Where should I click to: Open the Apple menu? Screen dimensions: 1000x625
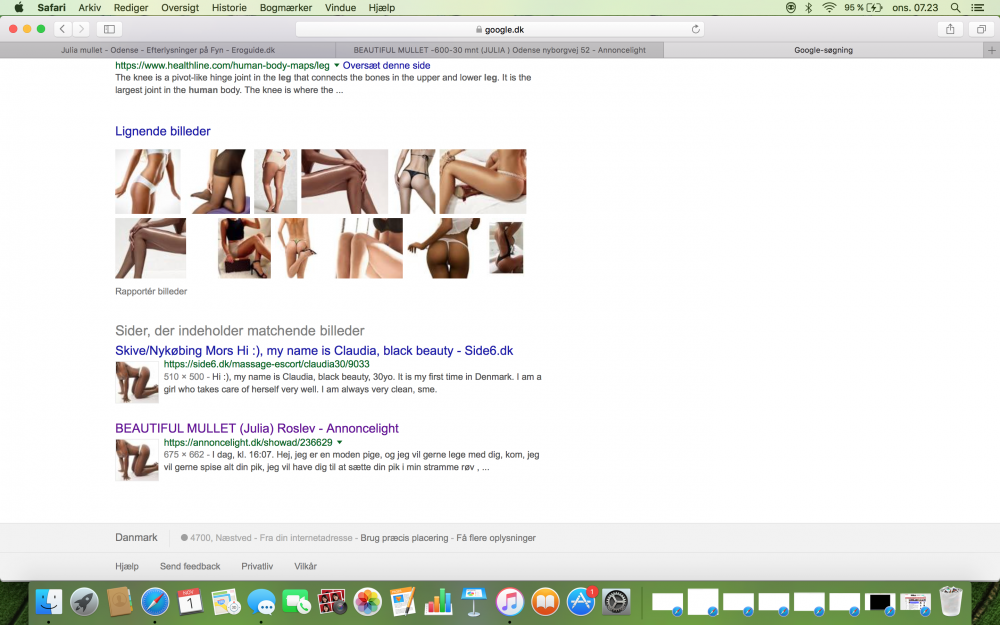coord(18,8)
